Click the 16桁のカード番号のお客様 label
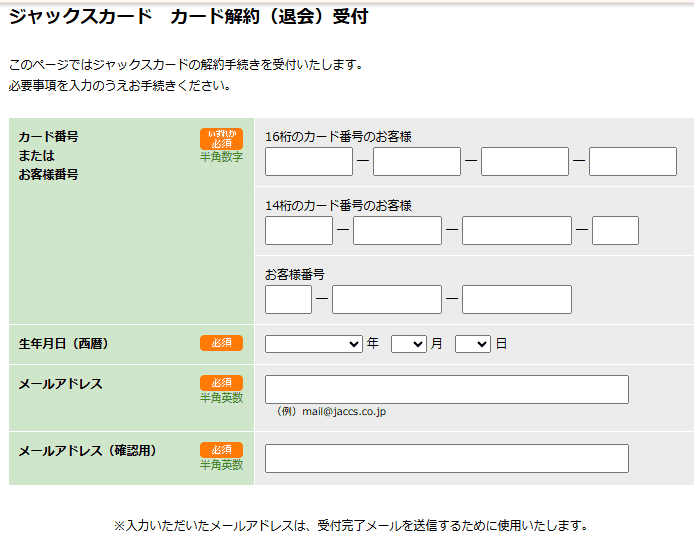694x558 pixels. pos(338,137)
